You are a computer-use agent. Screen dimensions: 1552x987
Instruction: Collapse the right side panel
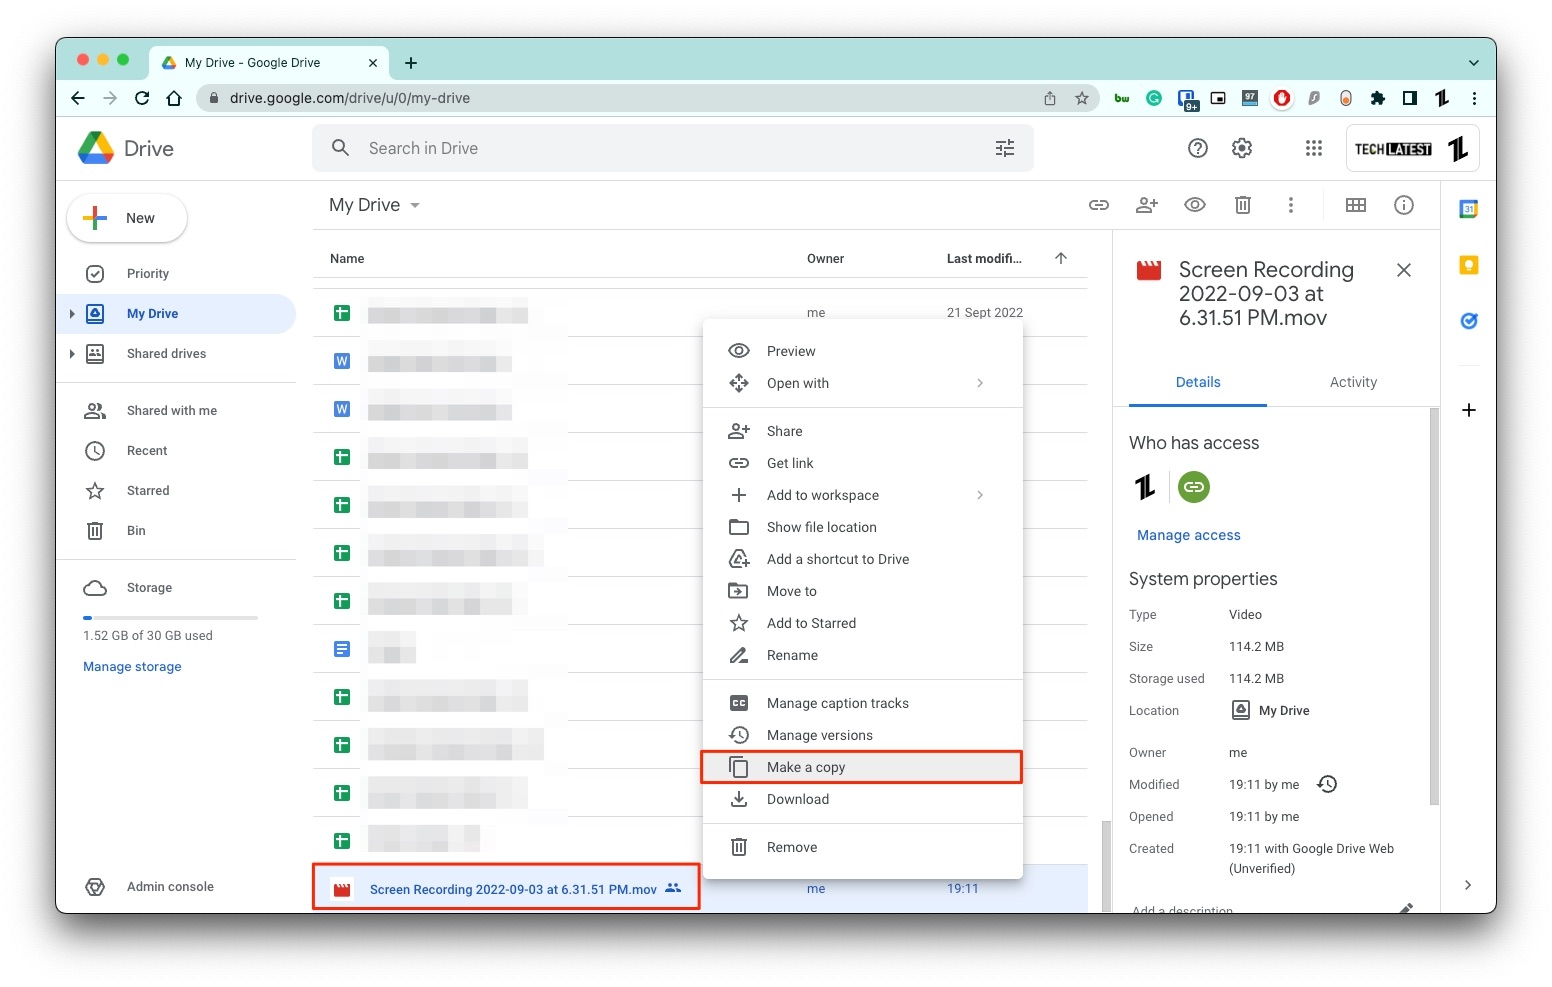click(1467, 885)
